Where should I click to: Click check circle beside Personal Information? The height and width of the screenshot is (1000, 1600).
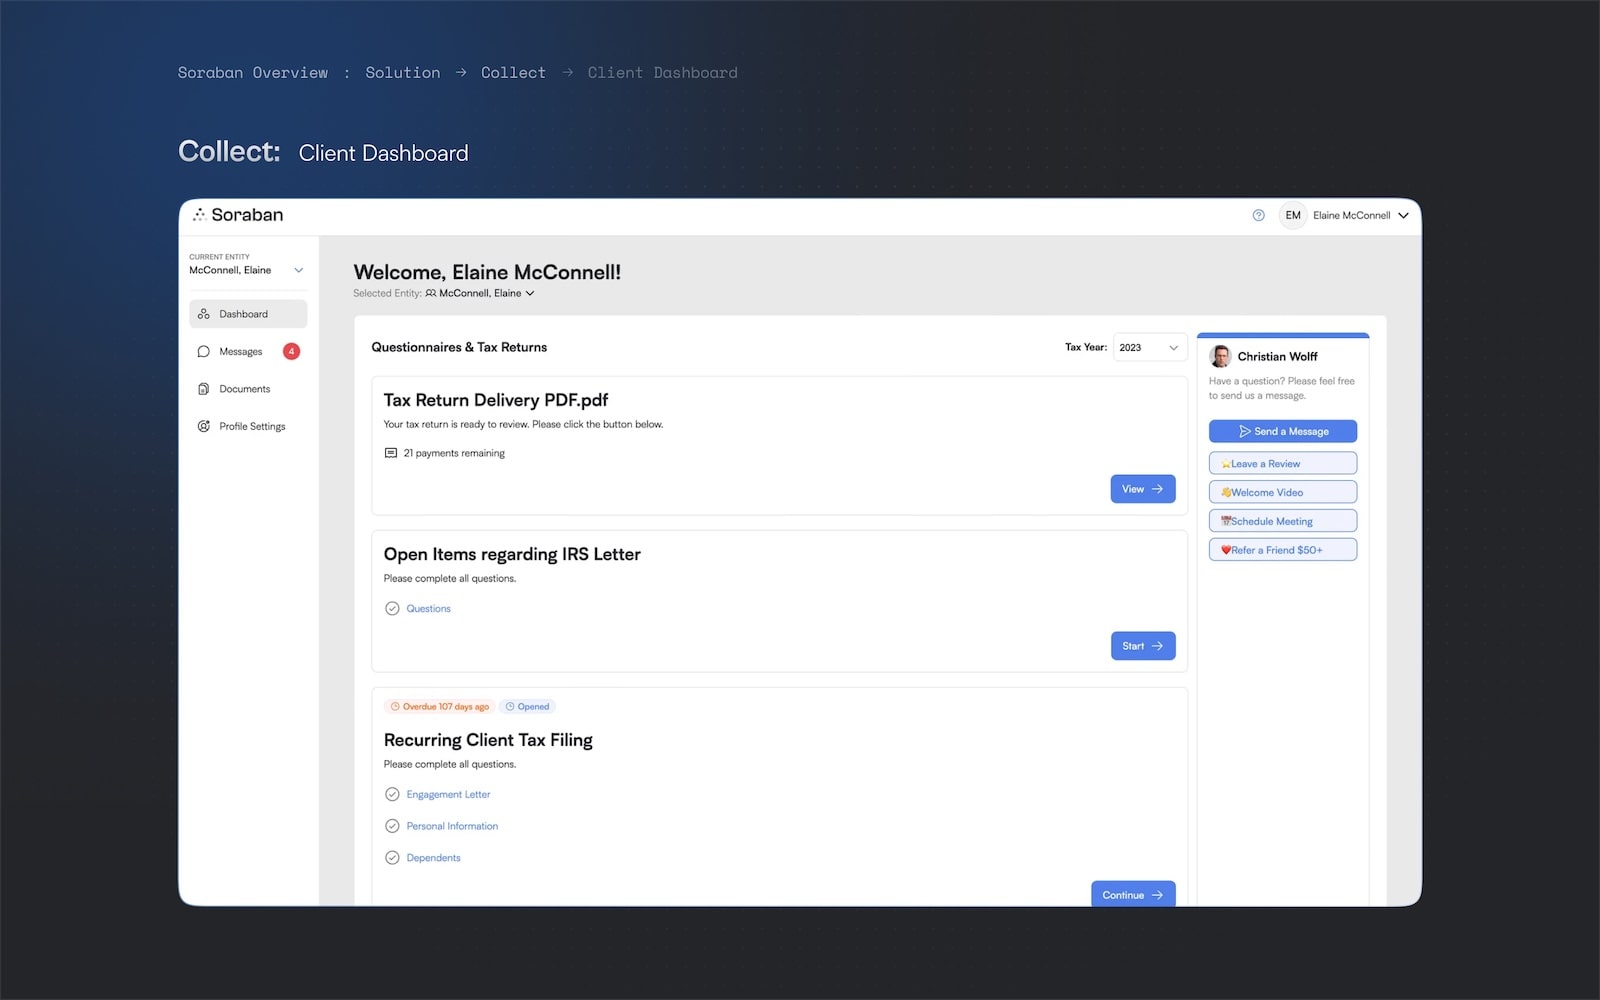point(392,826)
